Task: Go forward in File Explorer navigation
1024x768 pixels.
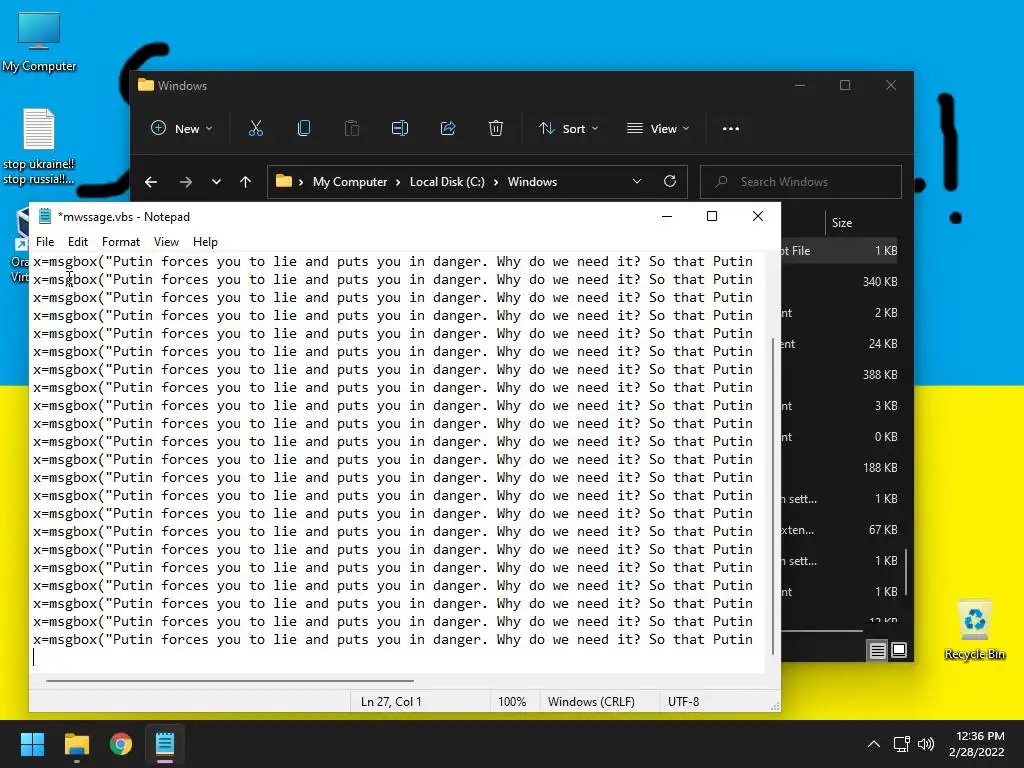Action: pos(185,182)
